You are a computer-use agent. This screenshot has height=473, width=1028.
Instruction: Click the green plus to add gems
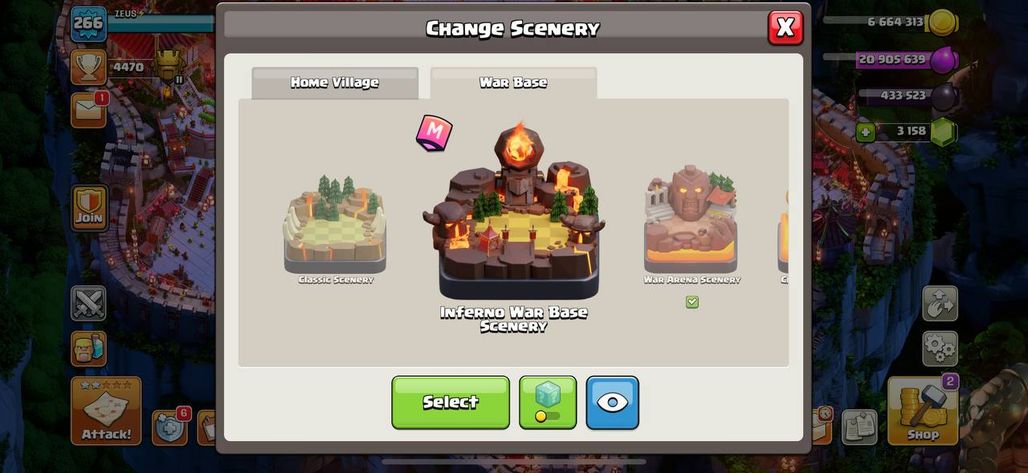click(865, 132)
